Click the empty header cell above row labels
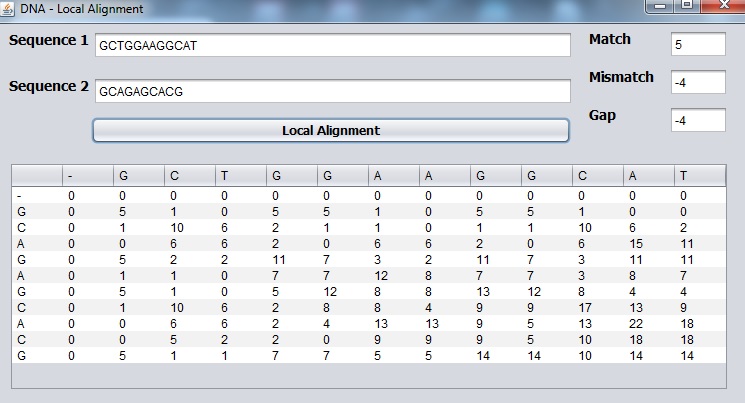Screen dimensions: 745x403 point(37,176)
